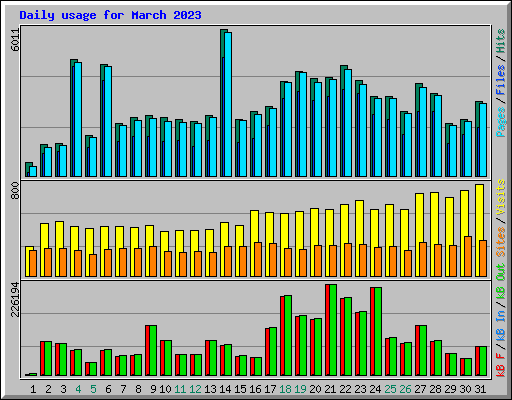Select day 13 on the x-axis
This screenshot has width=512, height=400.
coord(210,389)
